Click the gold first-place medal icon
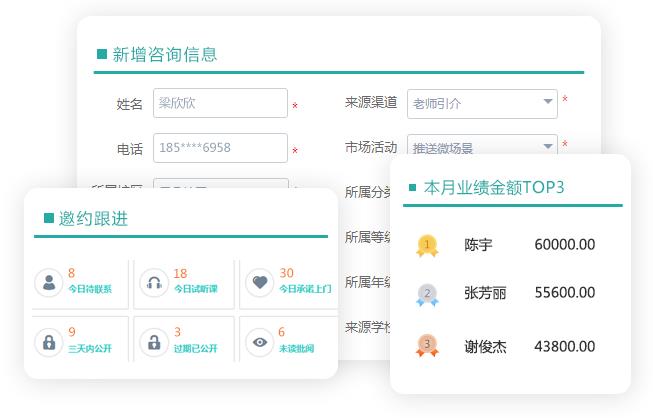The width and height of the screenshot is (653, 418). click(x=428, y=245)
